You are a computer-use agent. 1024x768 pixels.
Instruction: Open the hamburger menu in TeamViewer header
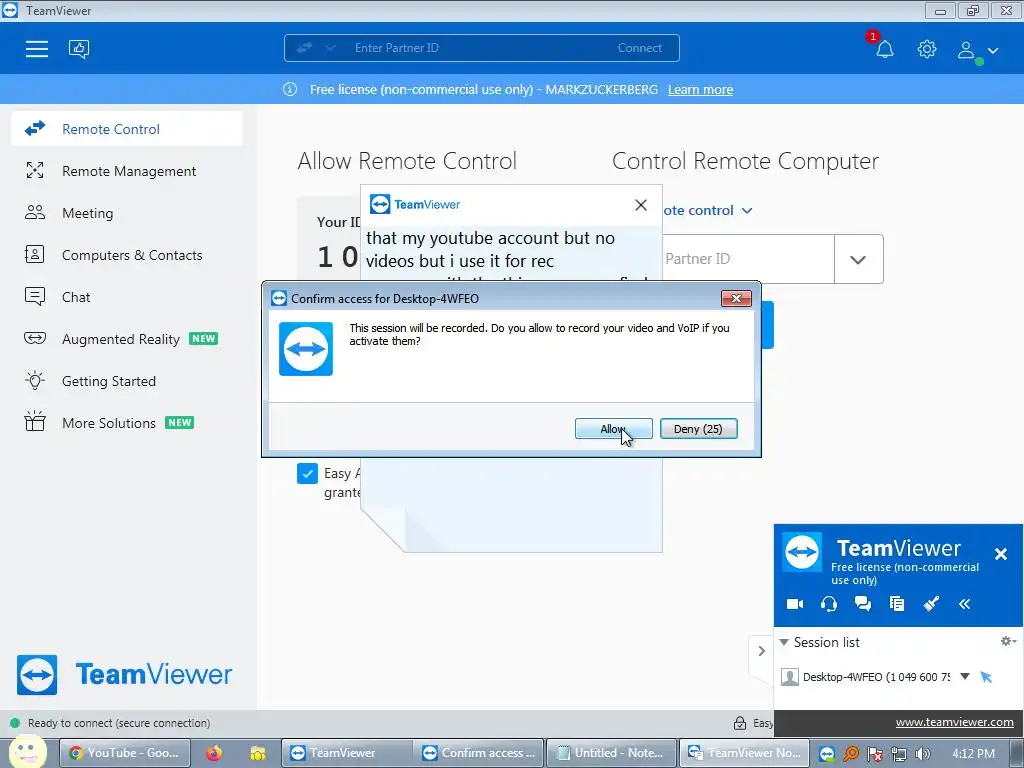[x=37, y=49]
